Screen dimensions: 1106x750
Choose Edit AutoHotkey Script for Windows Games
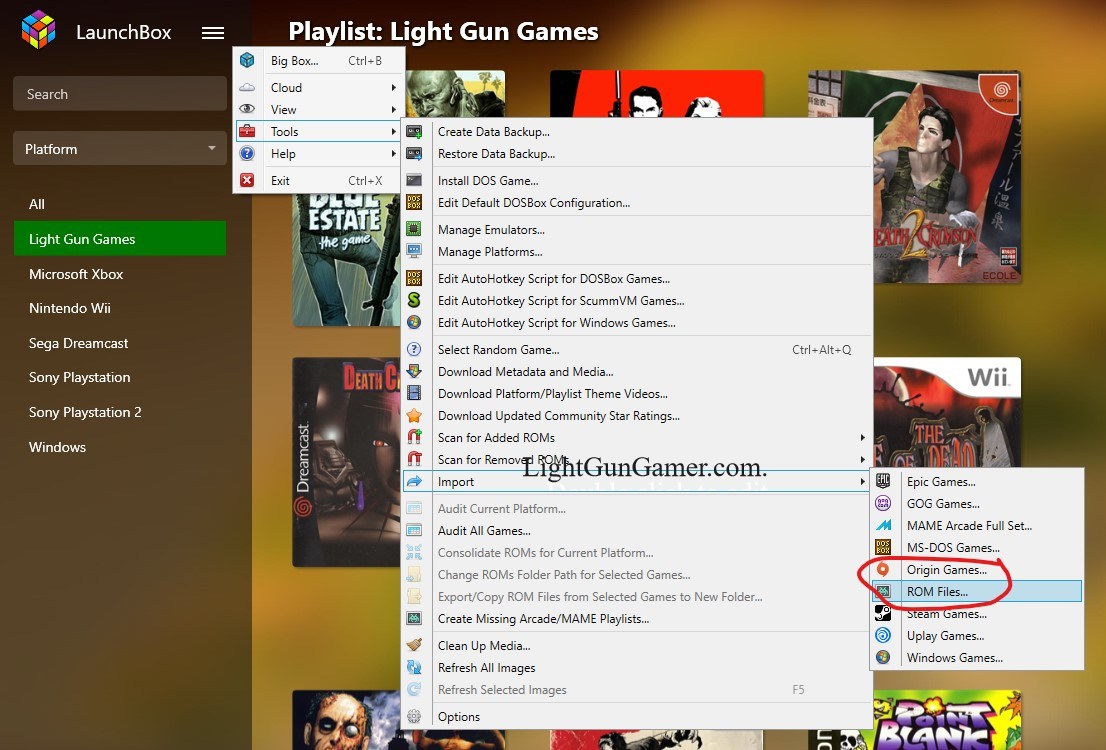click(x=637, y=322)
